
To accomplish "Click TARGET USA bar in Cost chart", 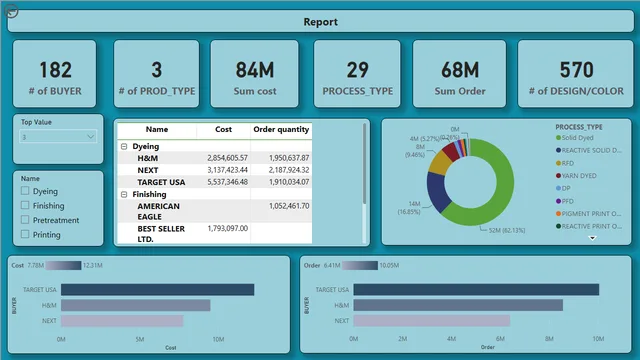I will 158,289.
